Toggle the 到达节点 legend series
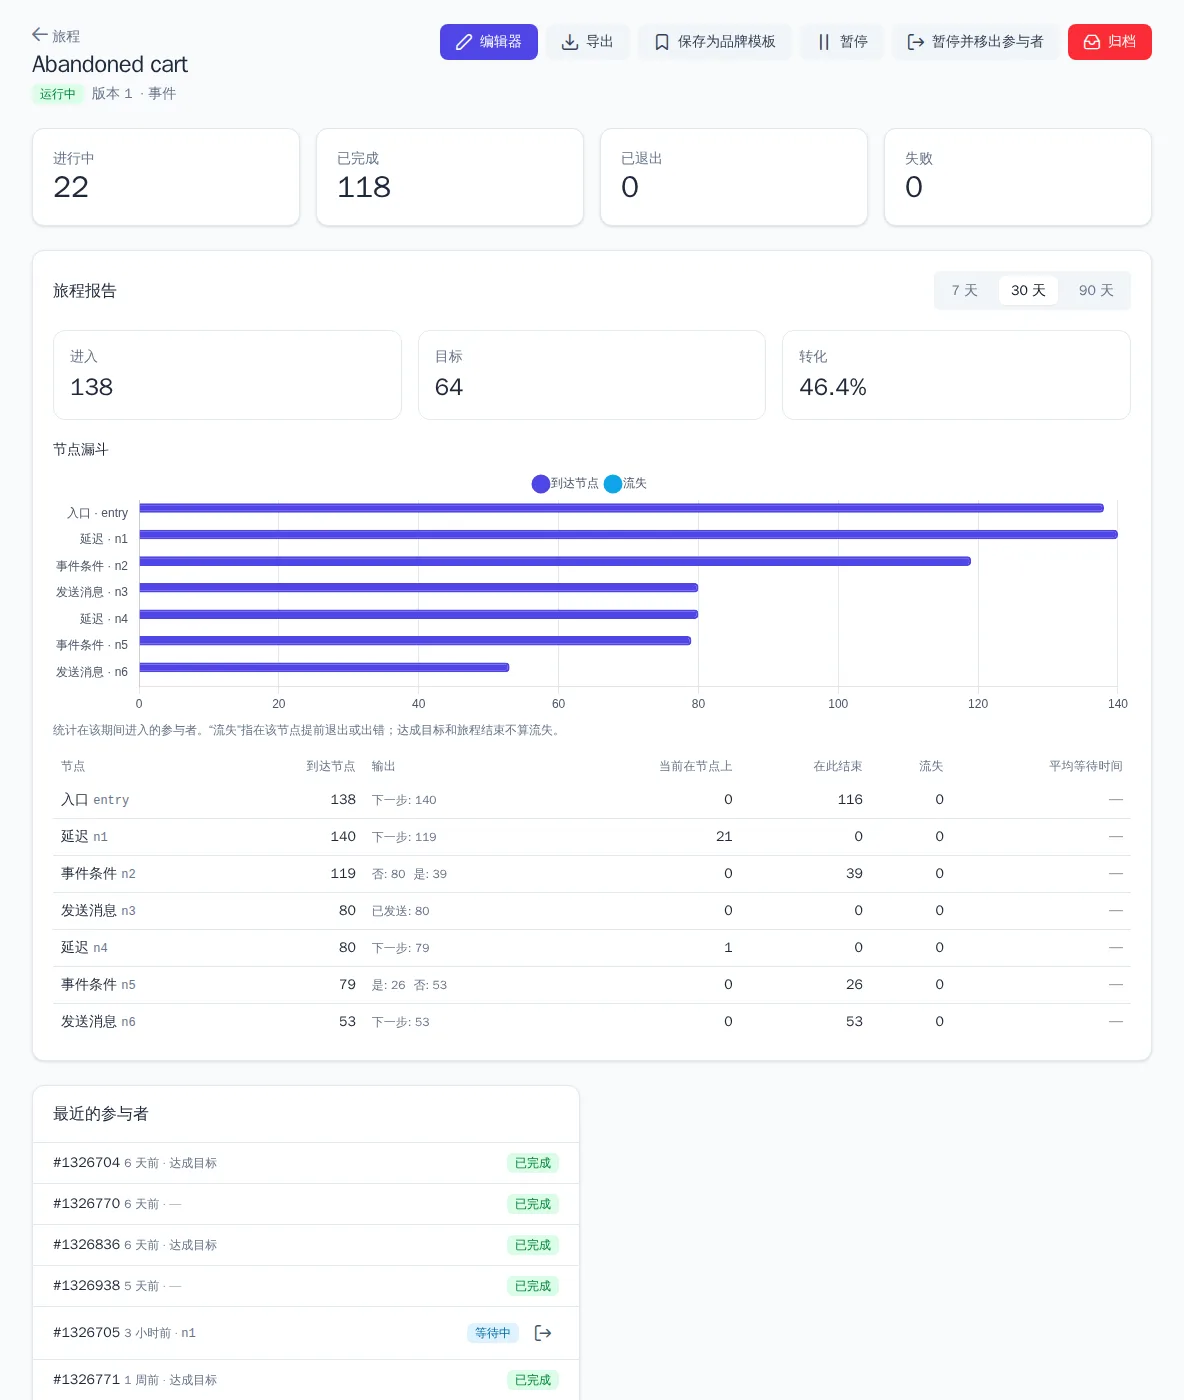This screenshot has width=1184, height=1400. (x=566, y=484)
